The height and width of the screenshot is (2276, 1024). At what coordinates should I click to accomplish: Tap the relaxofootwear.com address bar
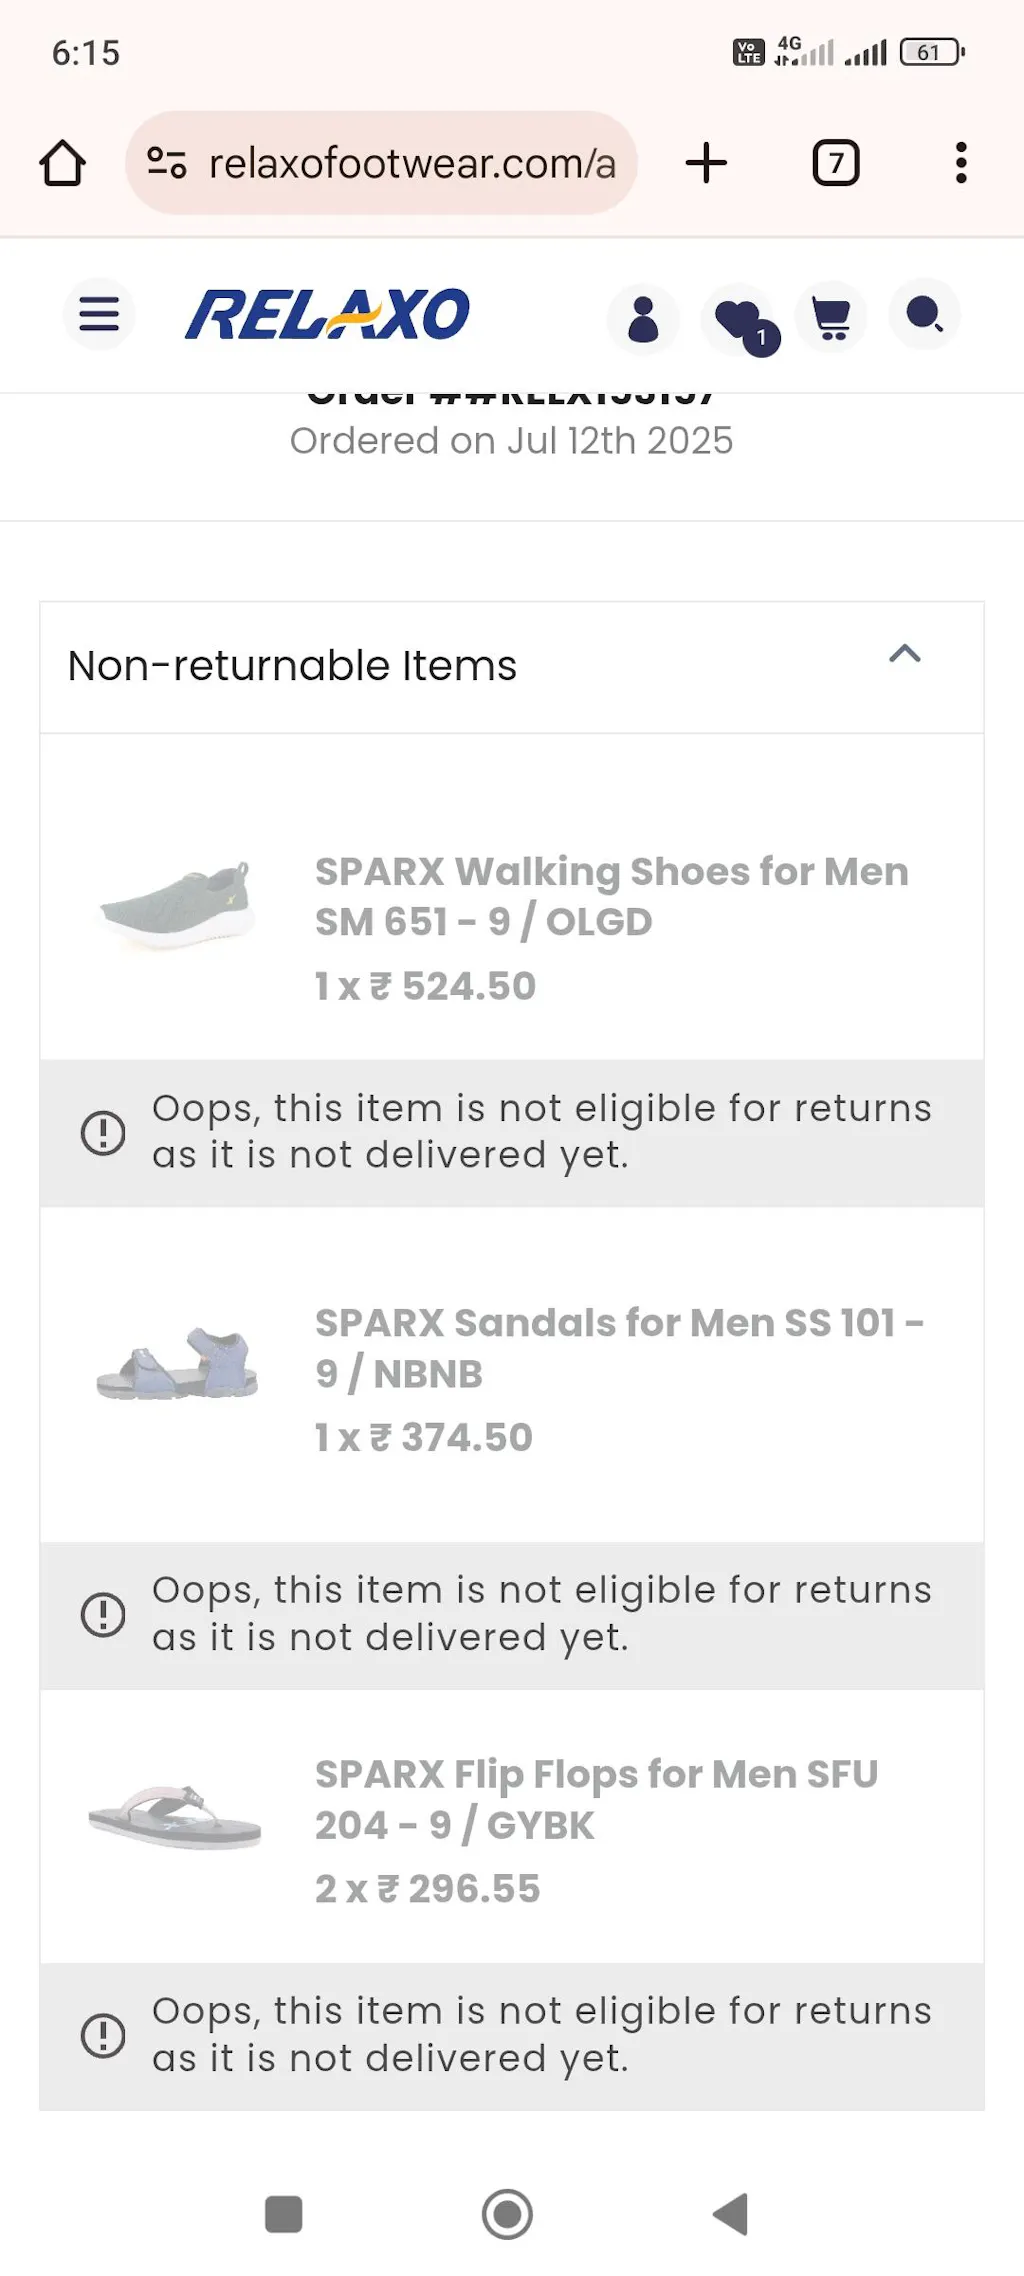[411, 163]
